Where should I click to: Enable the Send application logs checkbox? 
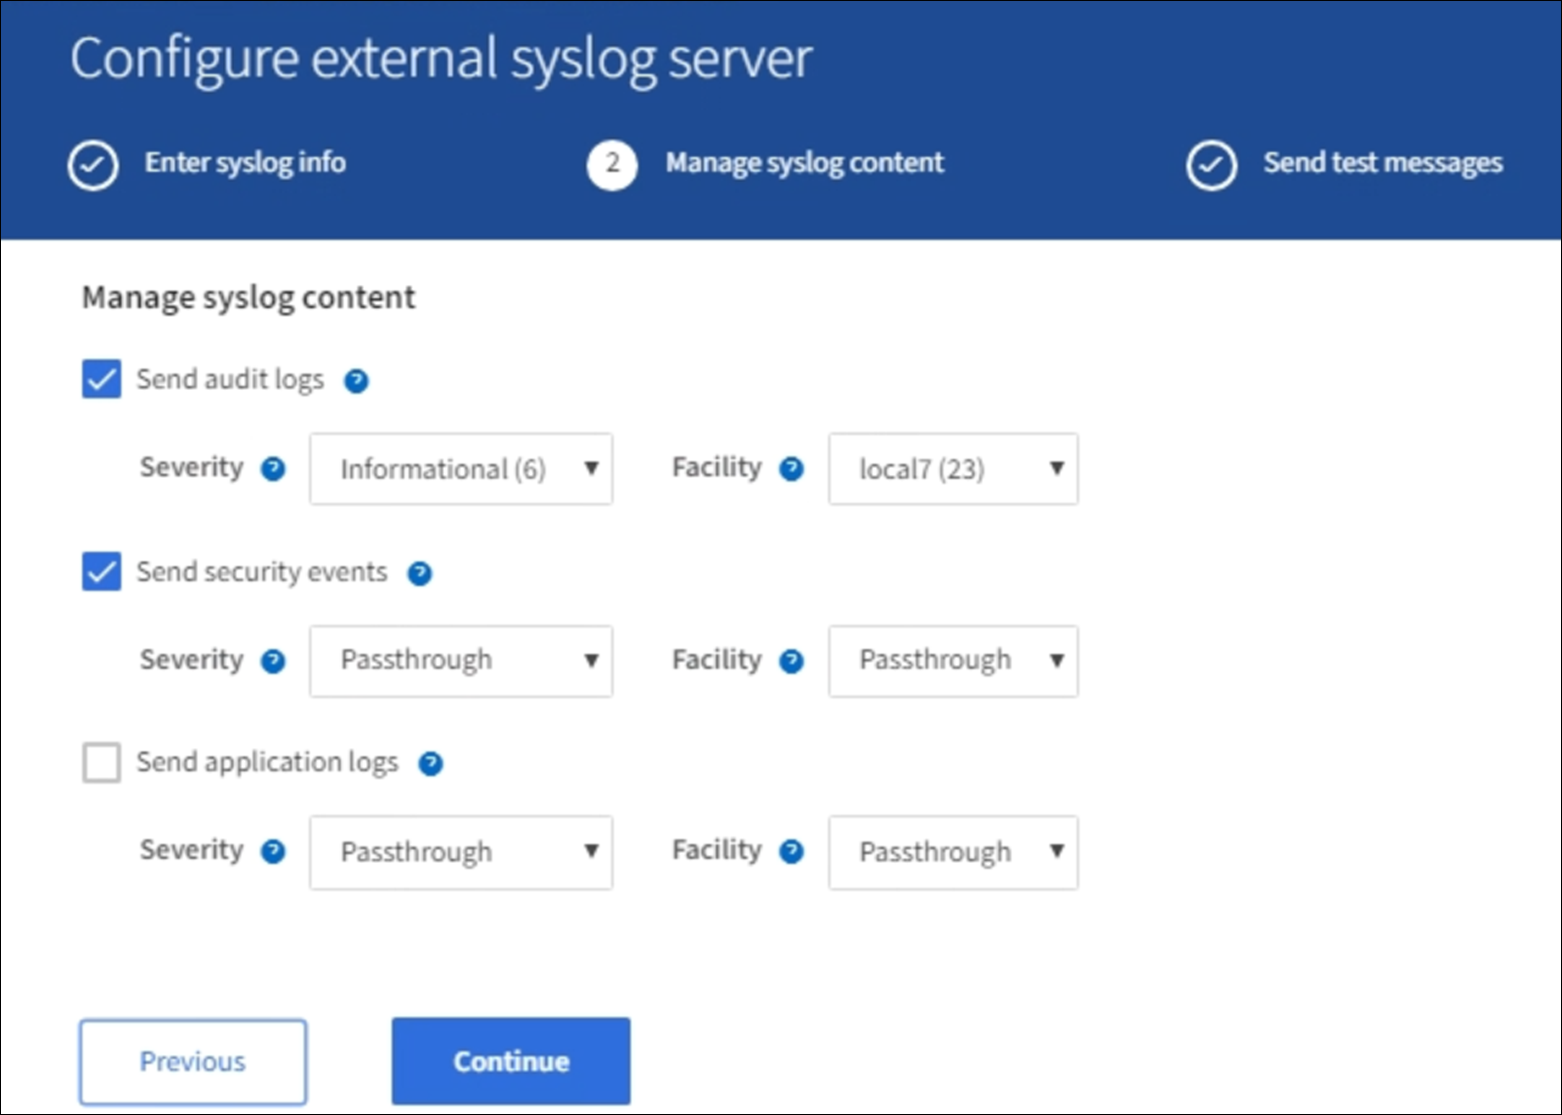pyautogui.click(x=102, y=763)
